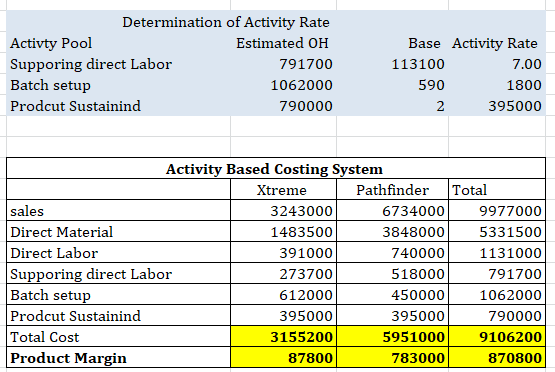The height and width of the screenshot is (372, 555).
Task: Select Estimated OH value 1062000
Action: point(302,85)
